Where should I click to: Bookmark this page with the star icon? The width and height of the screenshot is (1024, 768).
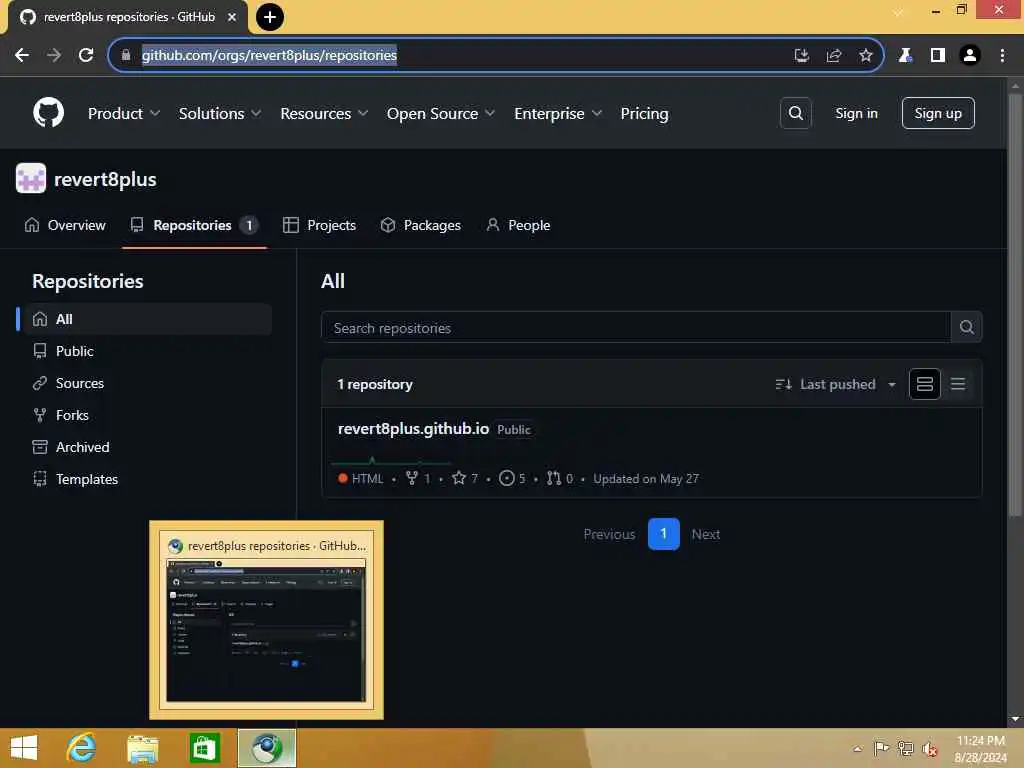[x=865, y=56]
